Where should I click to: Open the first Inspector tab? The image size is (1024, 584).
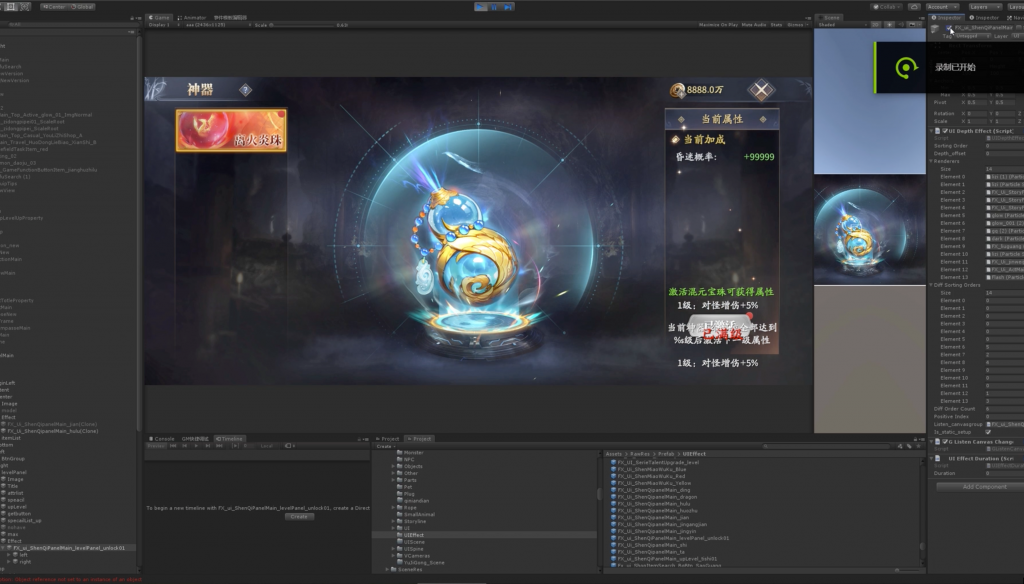click(946, 18)
